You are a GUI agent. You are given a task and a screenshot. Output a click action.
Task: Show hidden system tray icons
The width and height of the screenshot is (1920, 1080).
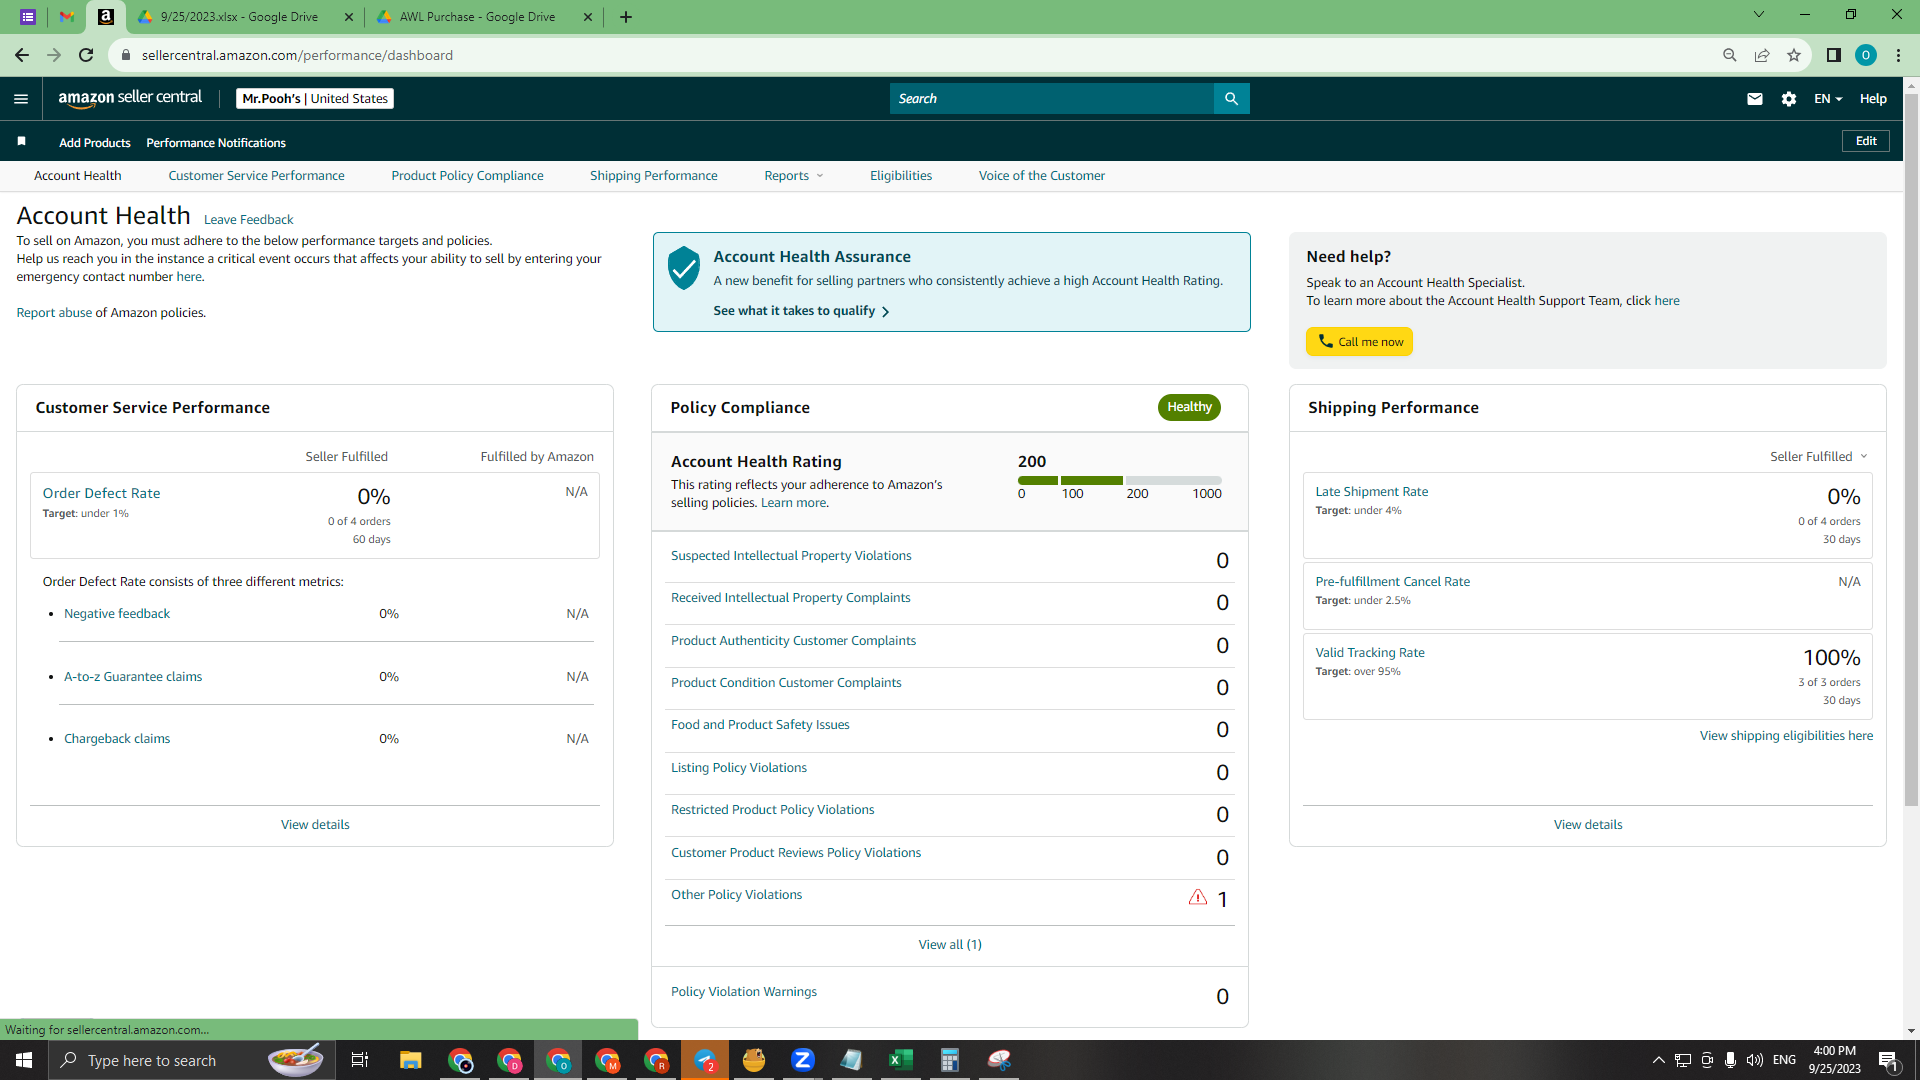(1658, 1060)
